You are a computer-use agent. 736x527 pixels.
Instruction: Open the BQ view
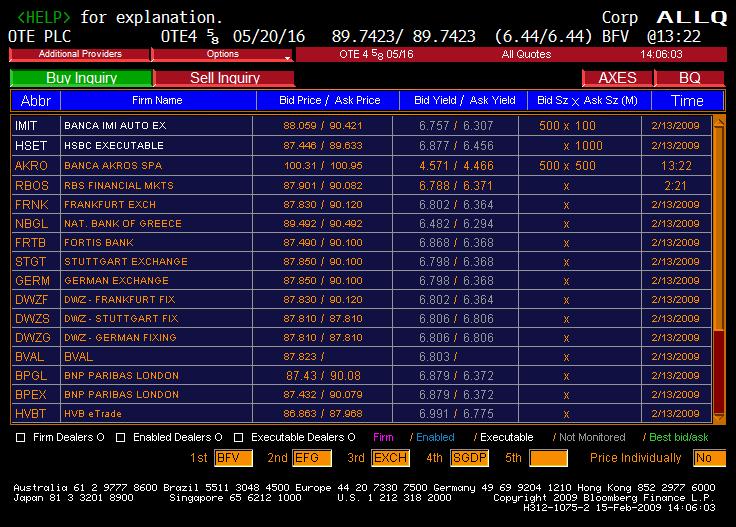689,78
